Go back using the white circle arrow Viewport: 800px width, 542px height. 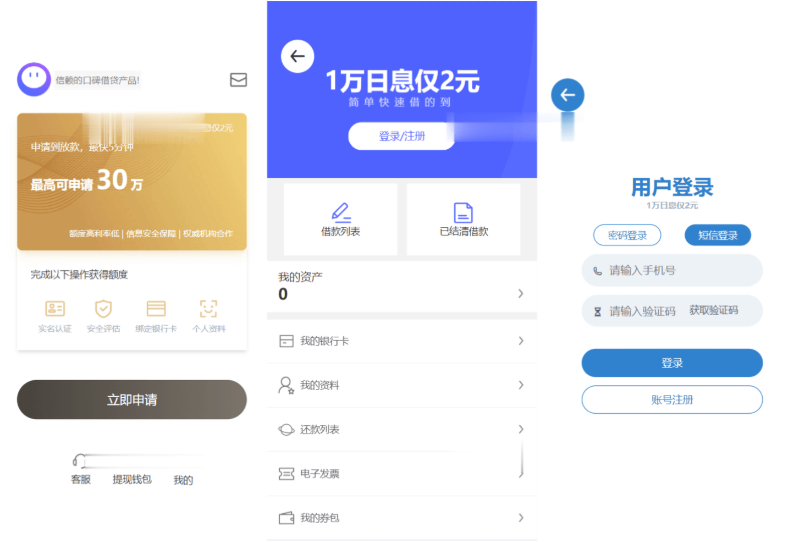(x=297, y=56)
